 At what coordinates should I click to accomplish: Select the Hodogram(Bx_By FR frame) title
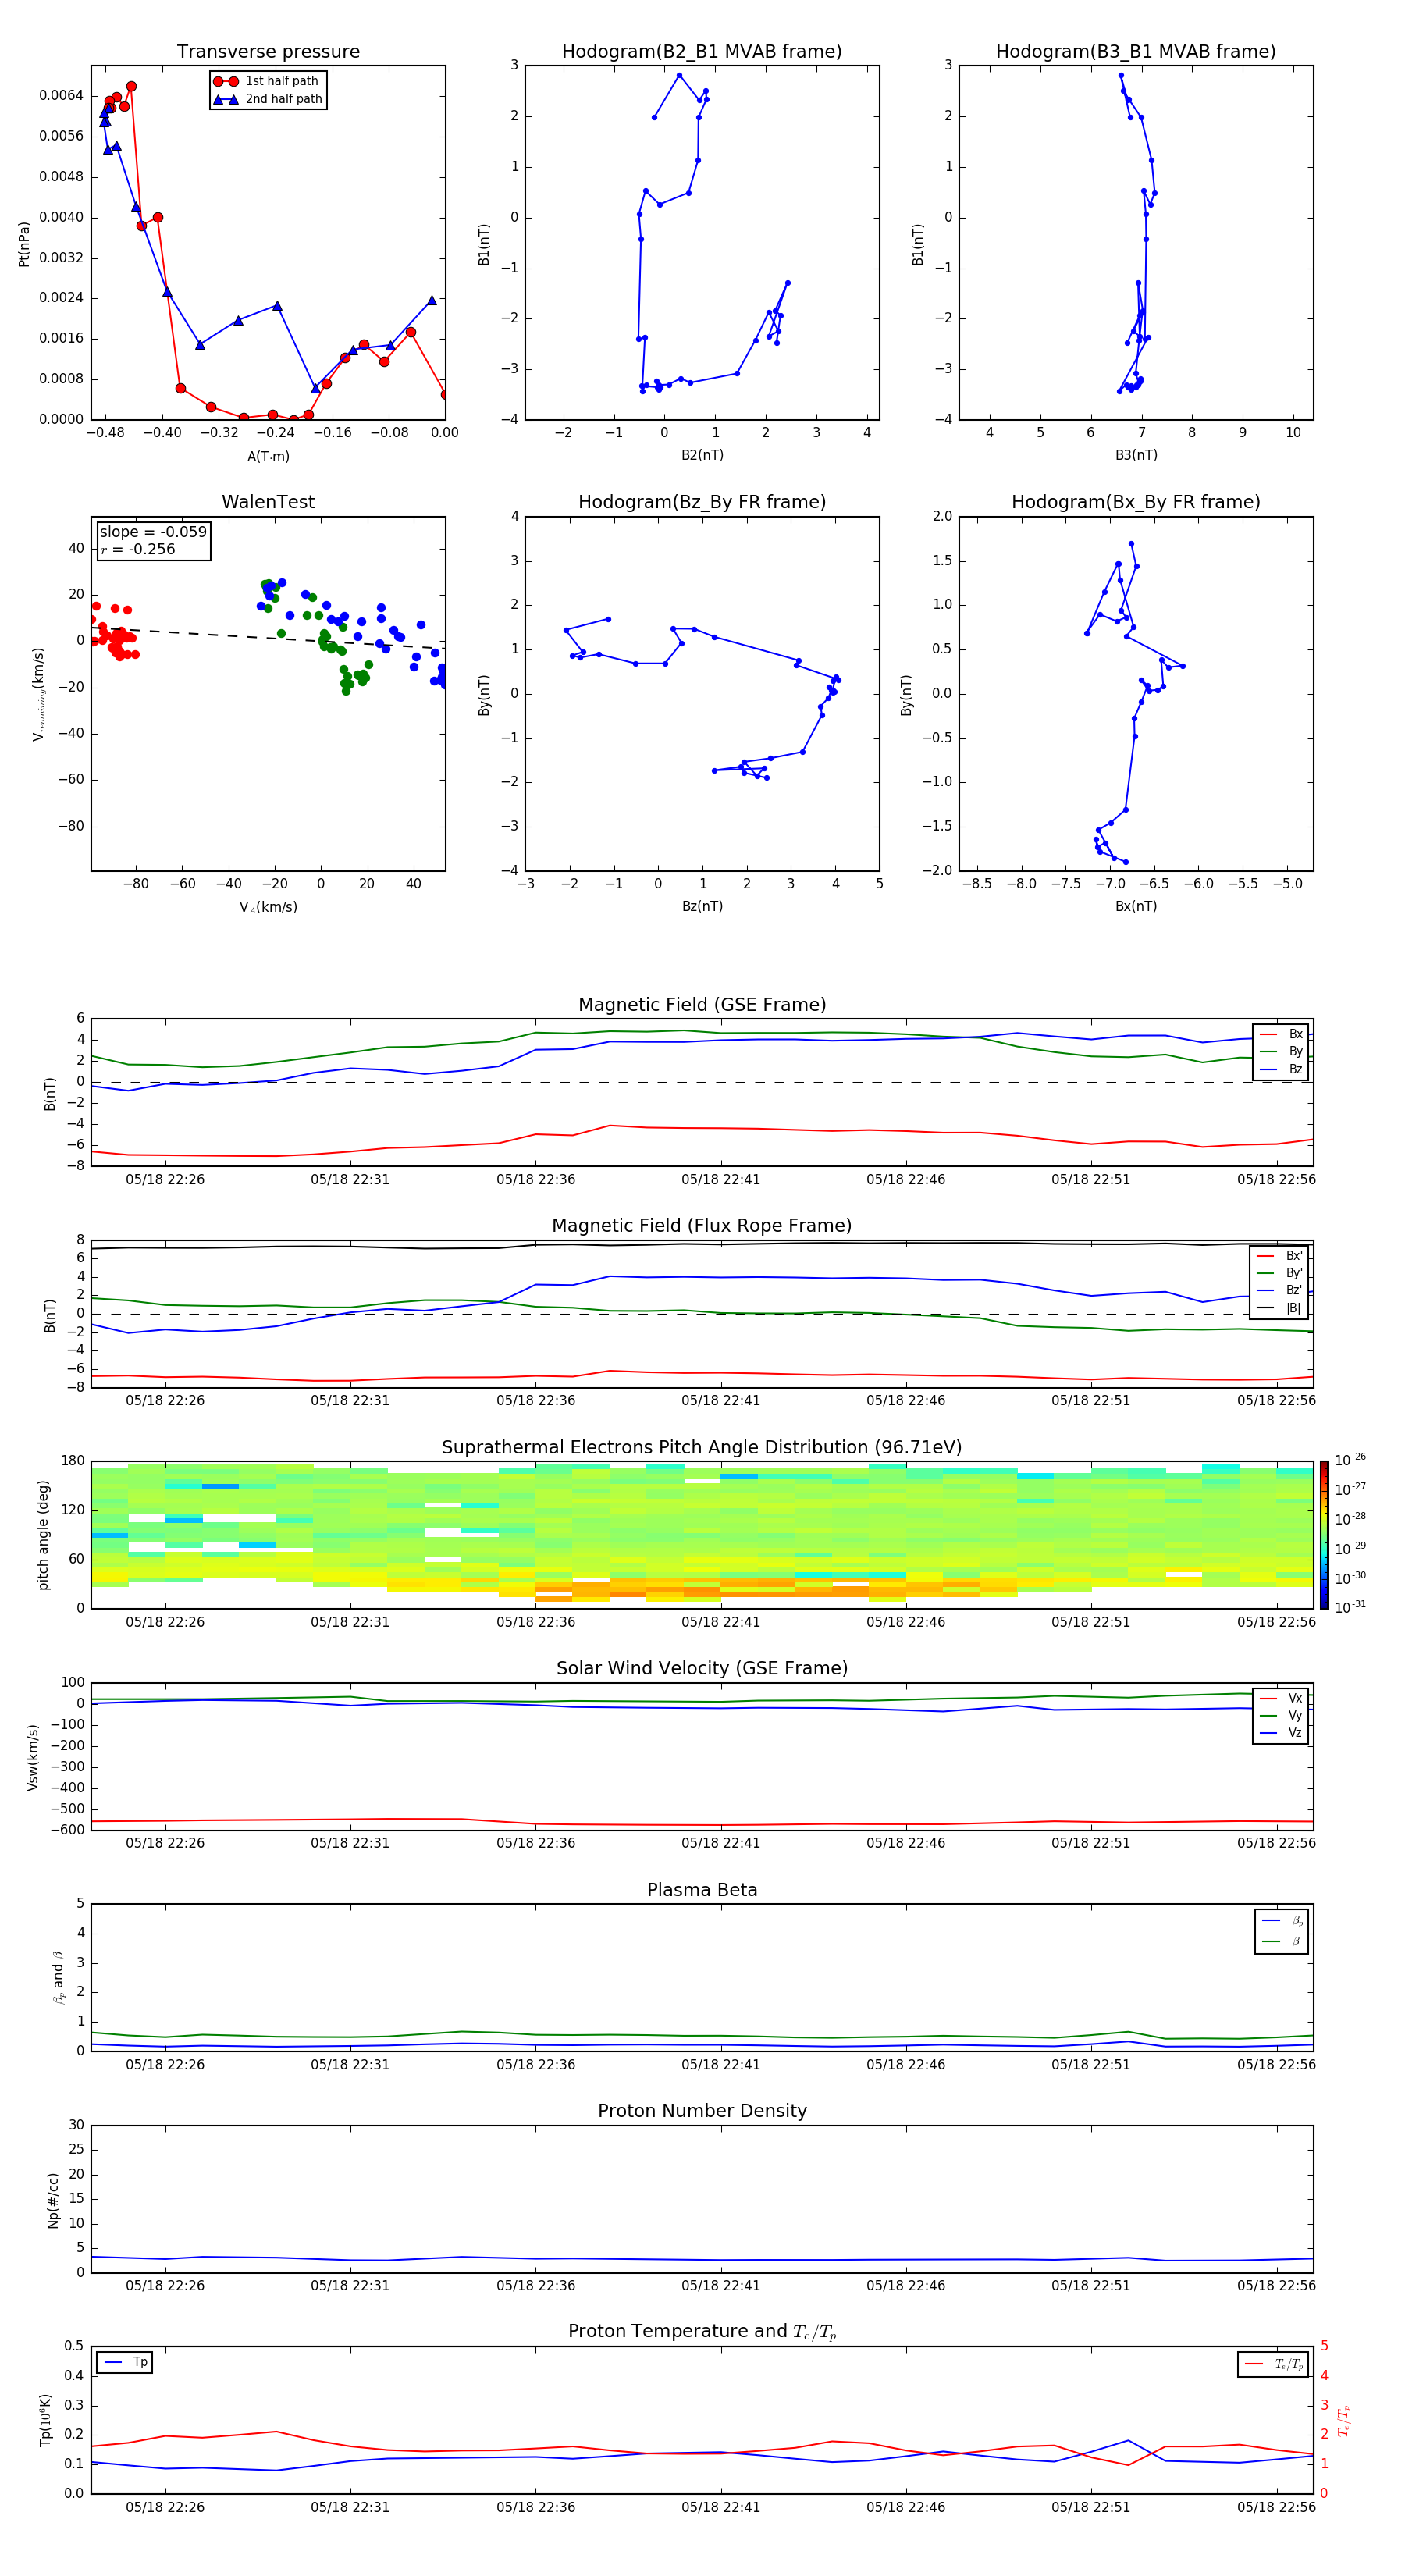1135,502
